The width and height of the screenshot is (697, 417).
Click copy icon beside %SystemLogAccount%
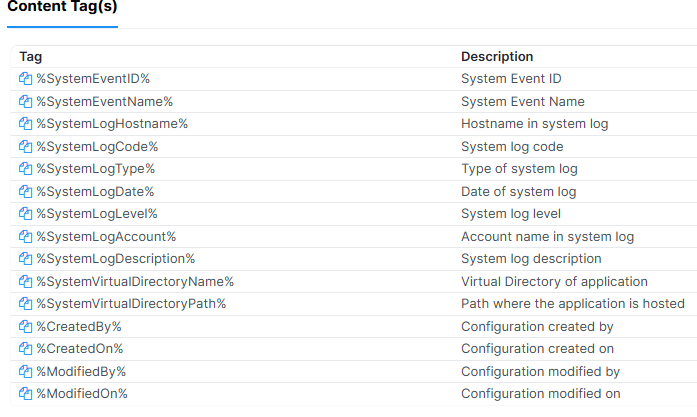(x=26, y=237)
